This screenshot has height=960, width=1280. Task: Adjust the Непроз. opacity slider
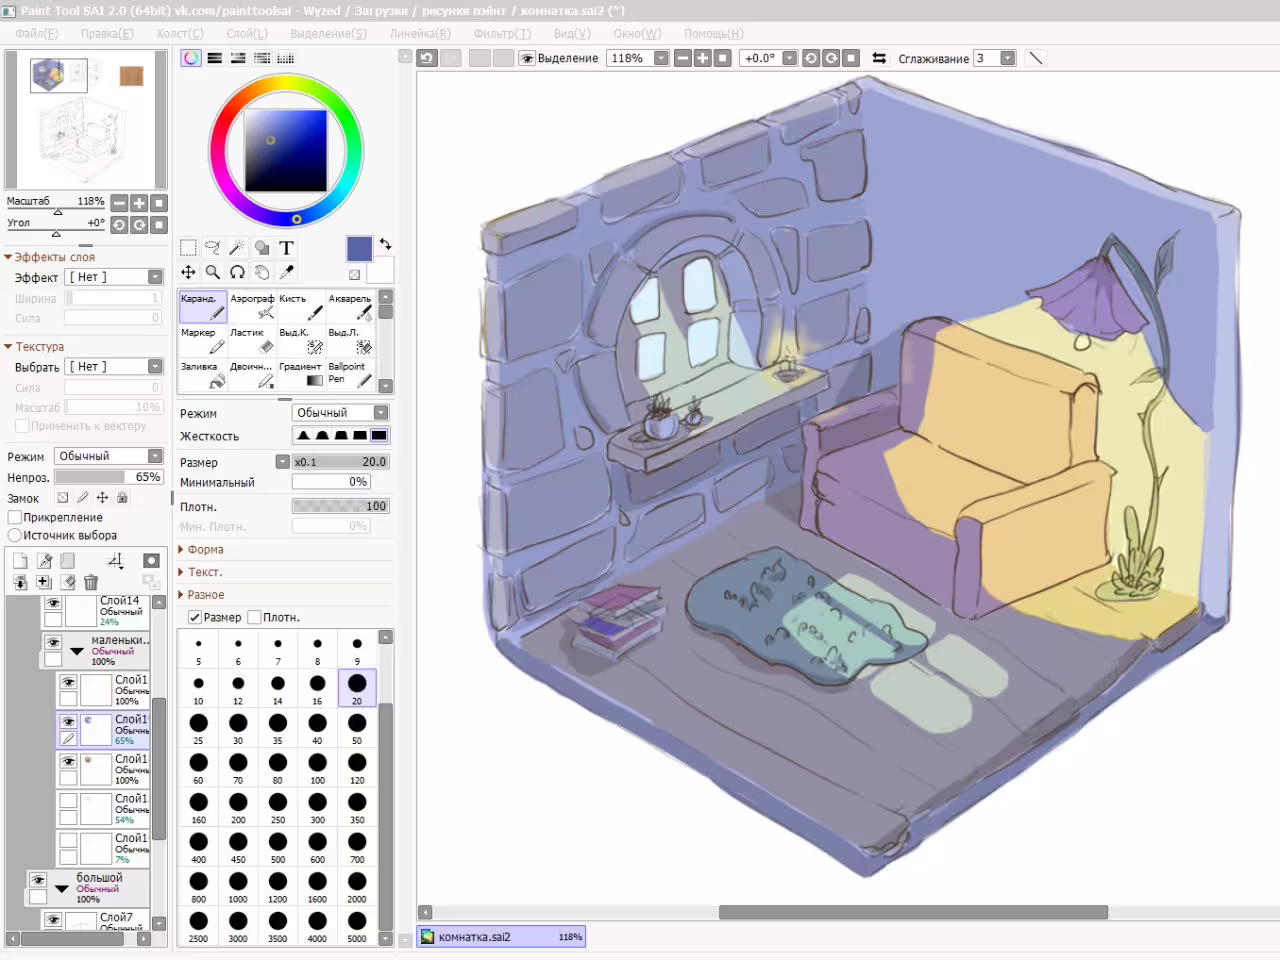tap(109, 477)
